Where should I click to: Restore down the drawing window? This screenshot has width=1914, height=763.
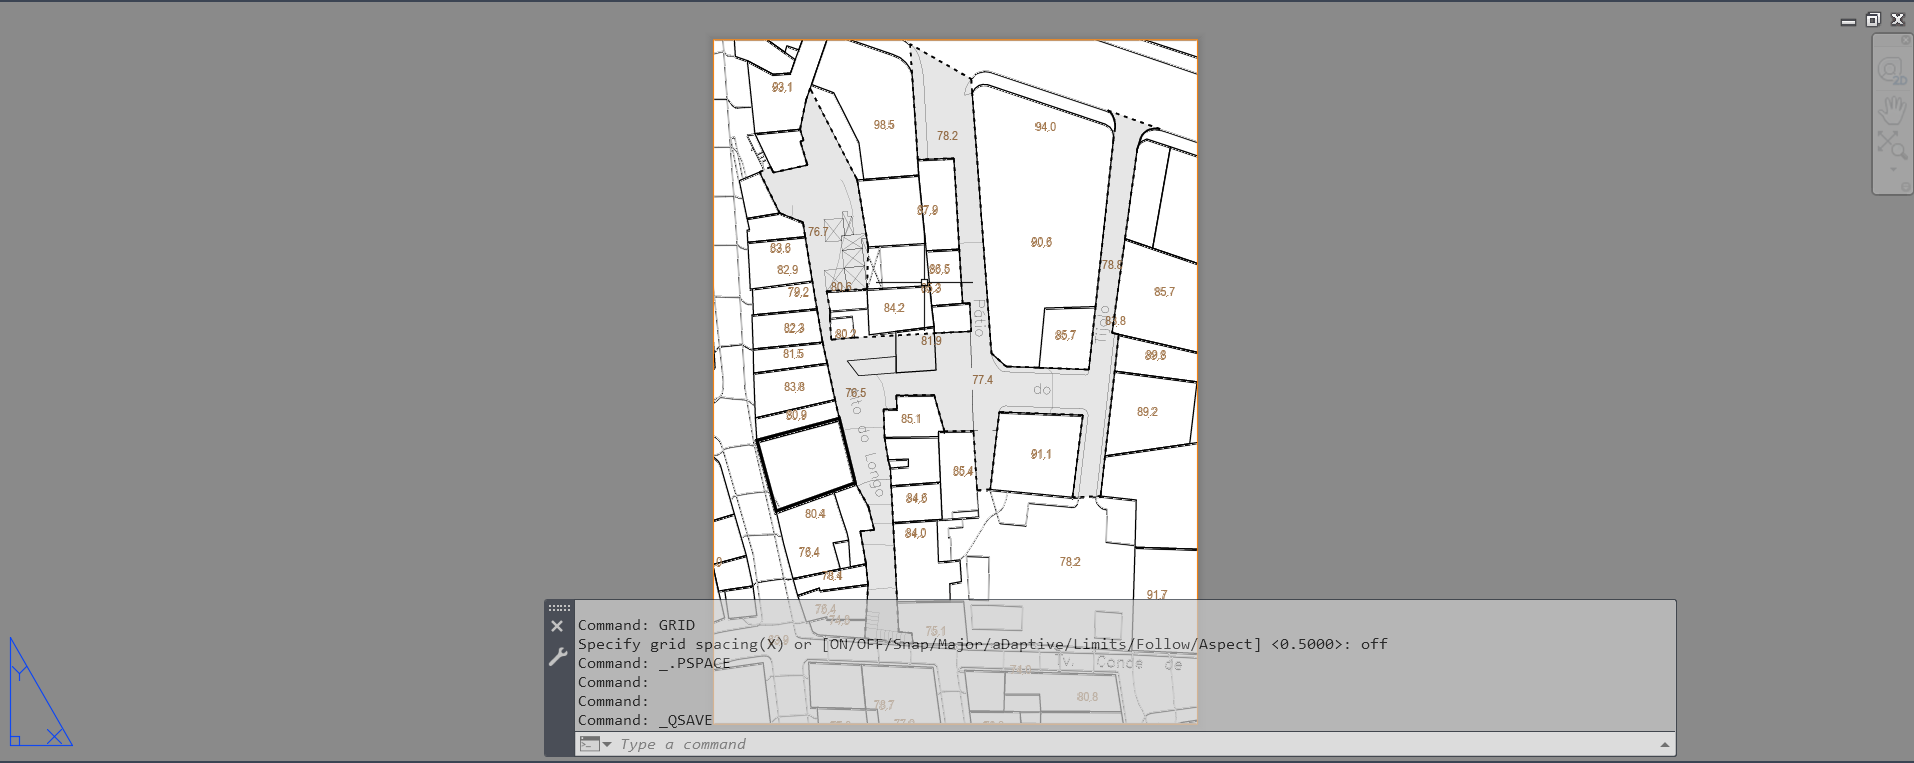pyautogui.click(x=1873, y=20)
